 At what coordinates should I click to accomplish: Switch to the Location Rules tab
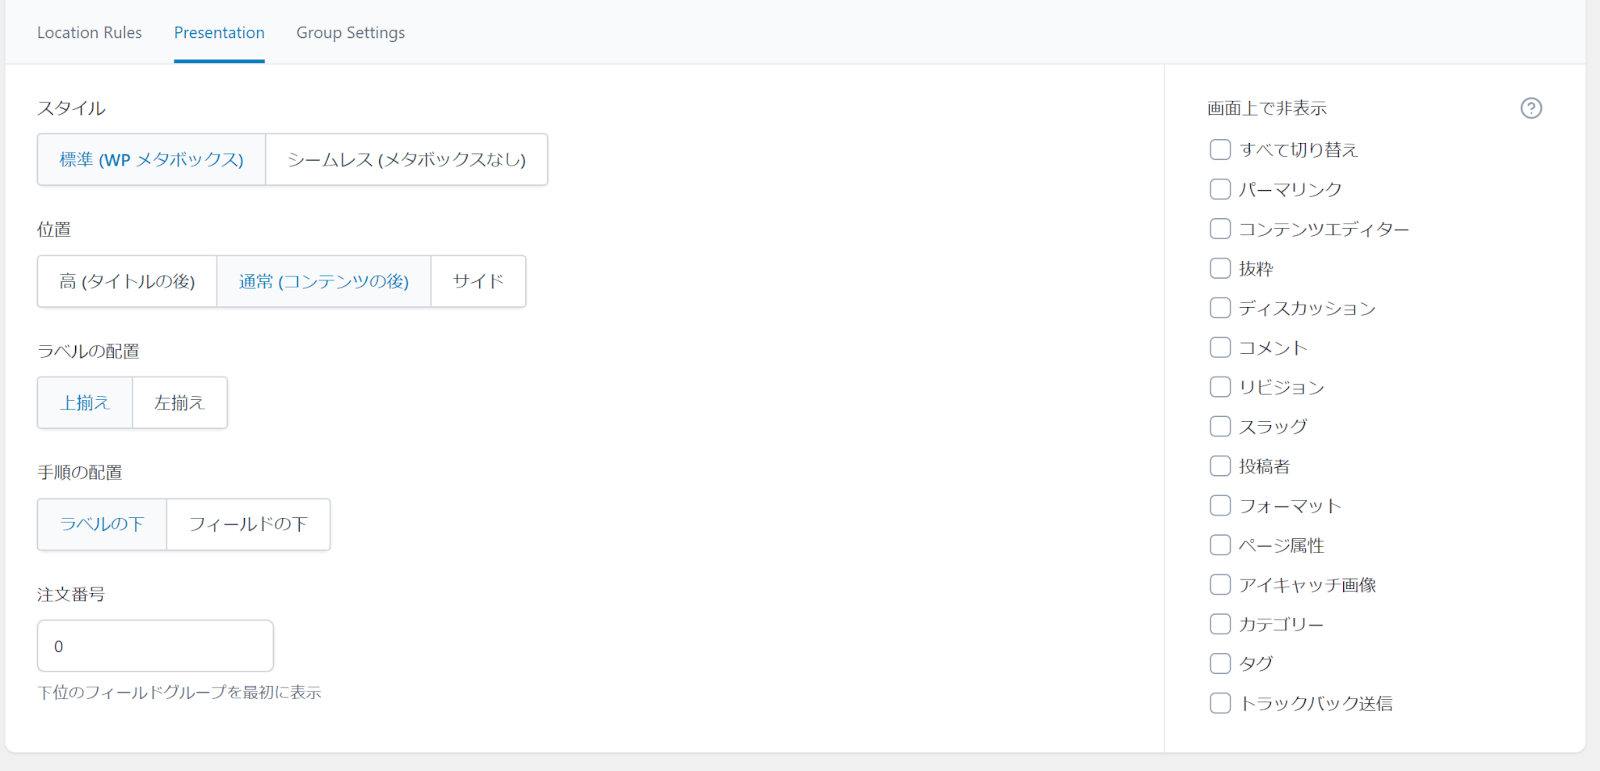pyautogui.click(x=89, y=32)
